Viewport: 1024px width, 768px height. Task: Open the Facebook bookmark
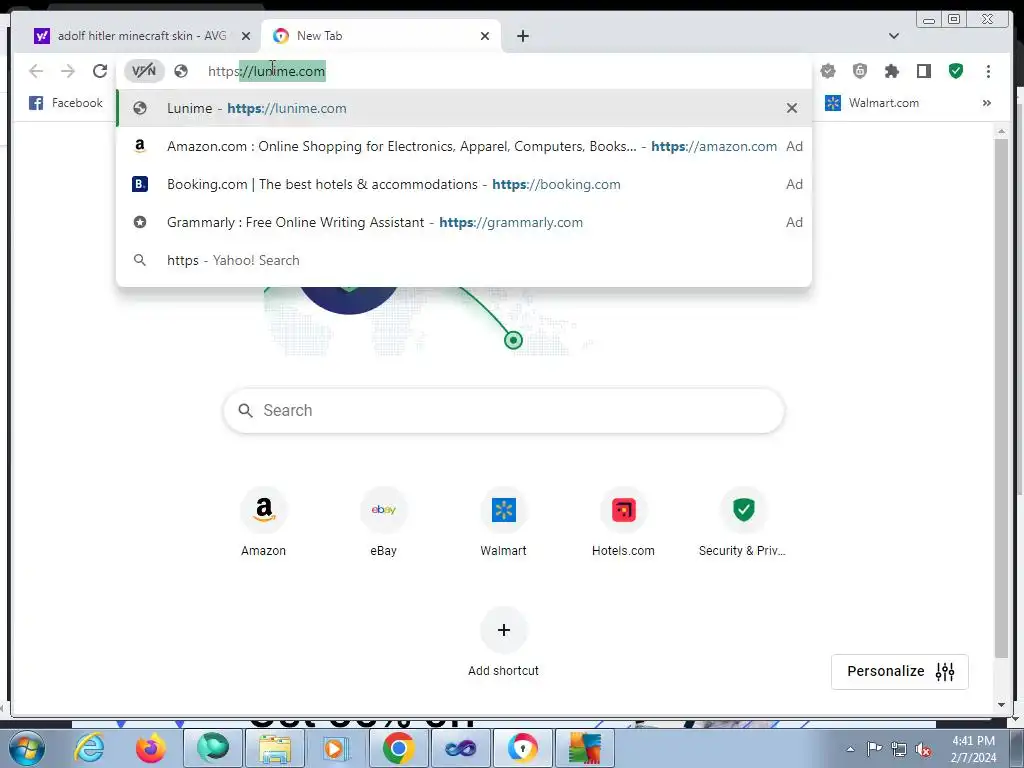point(66,103)
